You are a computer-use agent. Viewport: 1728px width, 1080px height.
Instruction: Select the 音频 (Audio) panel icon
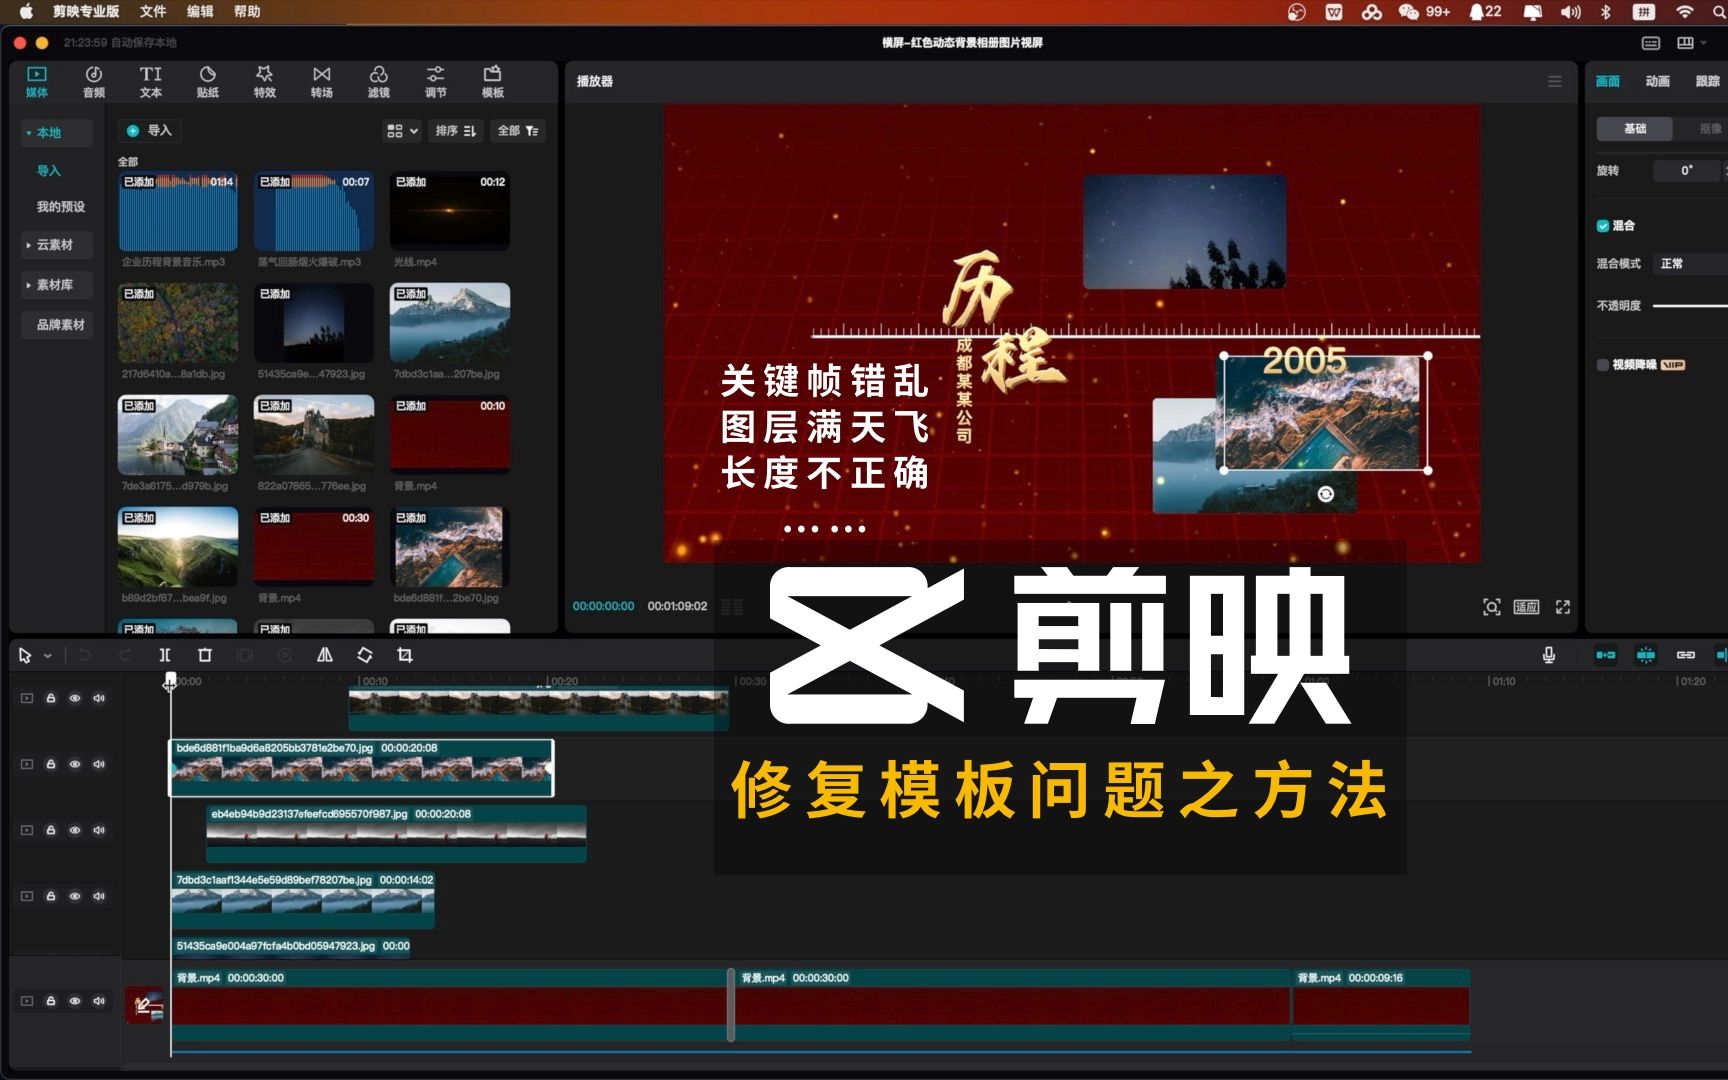[x=93, y=81]
